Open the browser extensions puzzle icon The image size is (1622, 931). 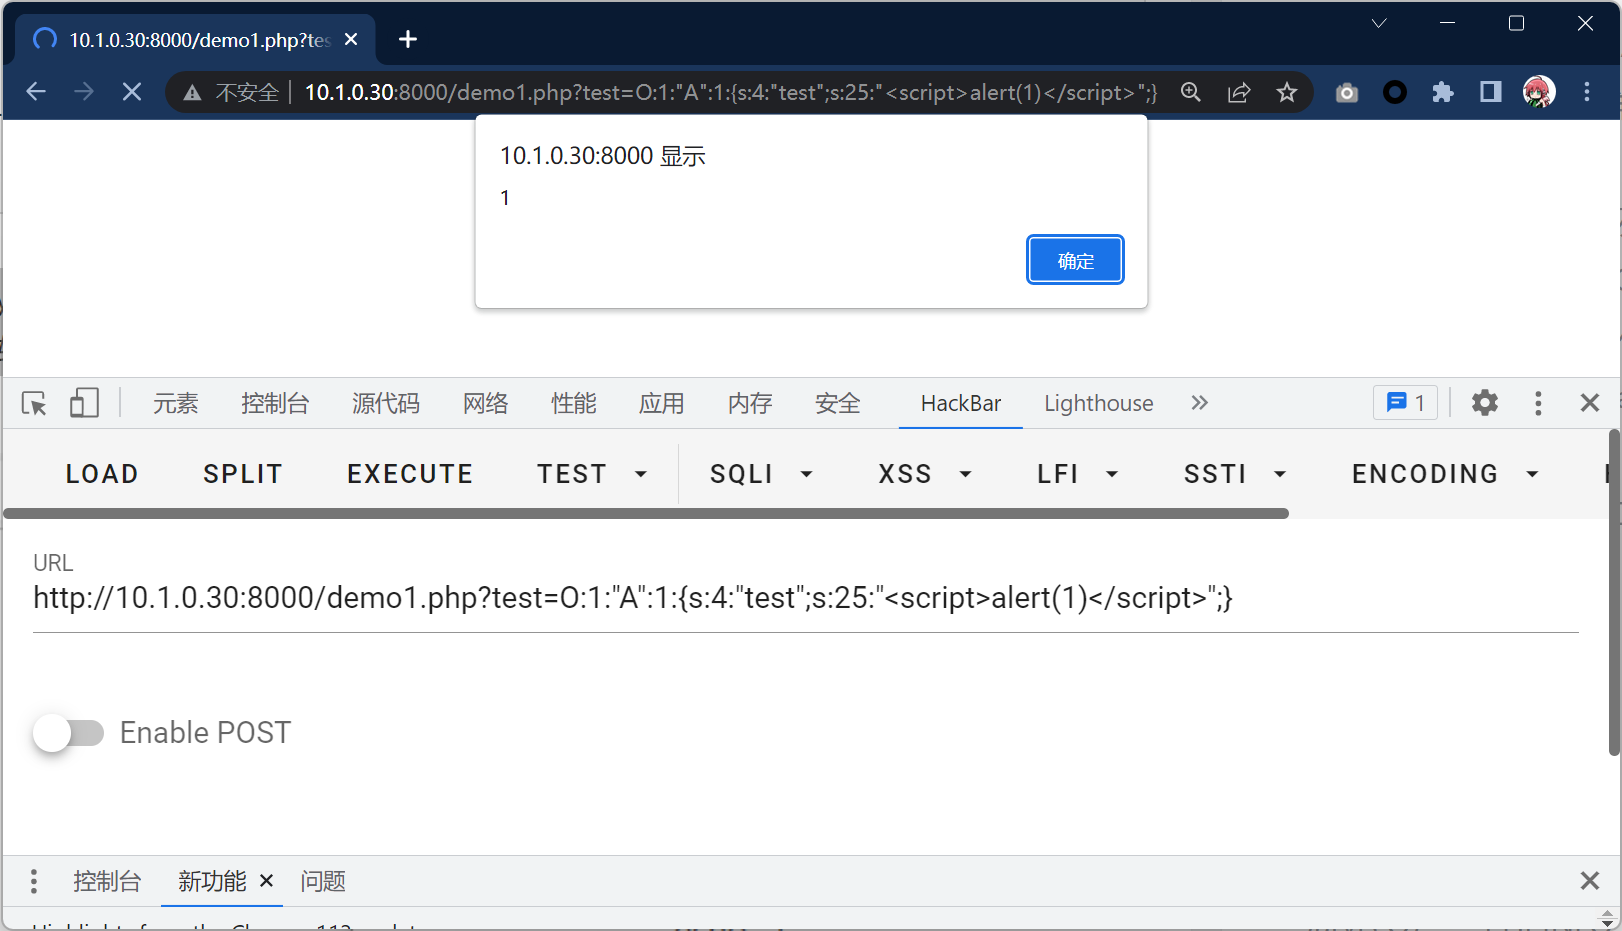click(1442, 93)
